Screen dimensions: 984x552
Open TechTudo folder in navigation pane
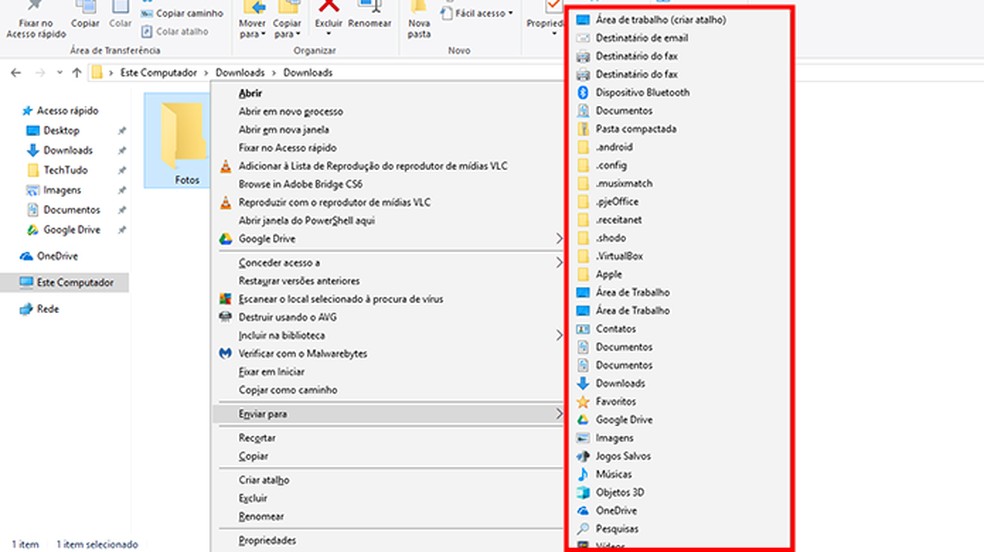tap(58, 170)
